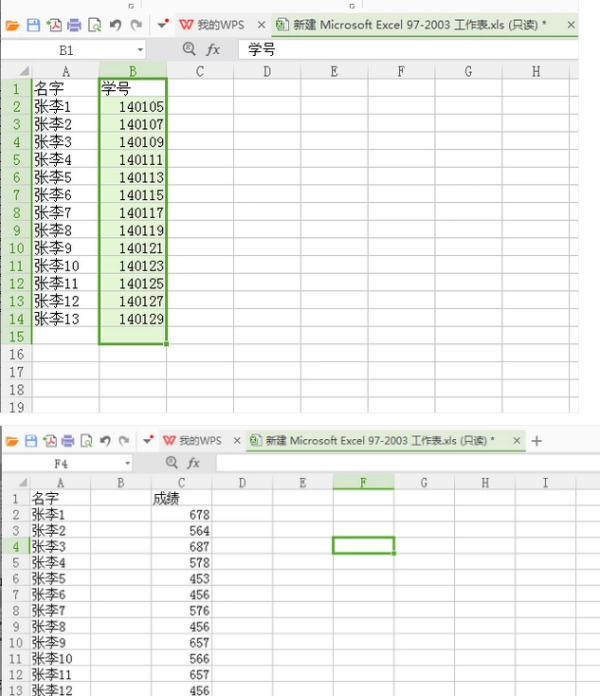Click the Redo arrow in top window
Screen dimensions: 600x696
point(136,25)
